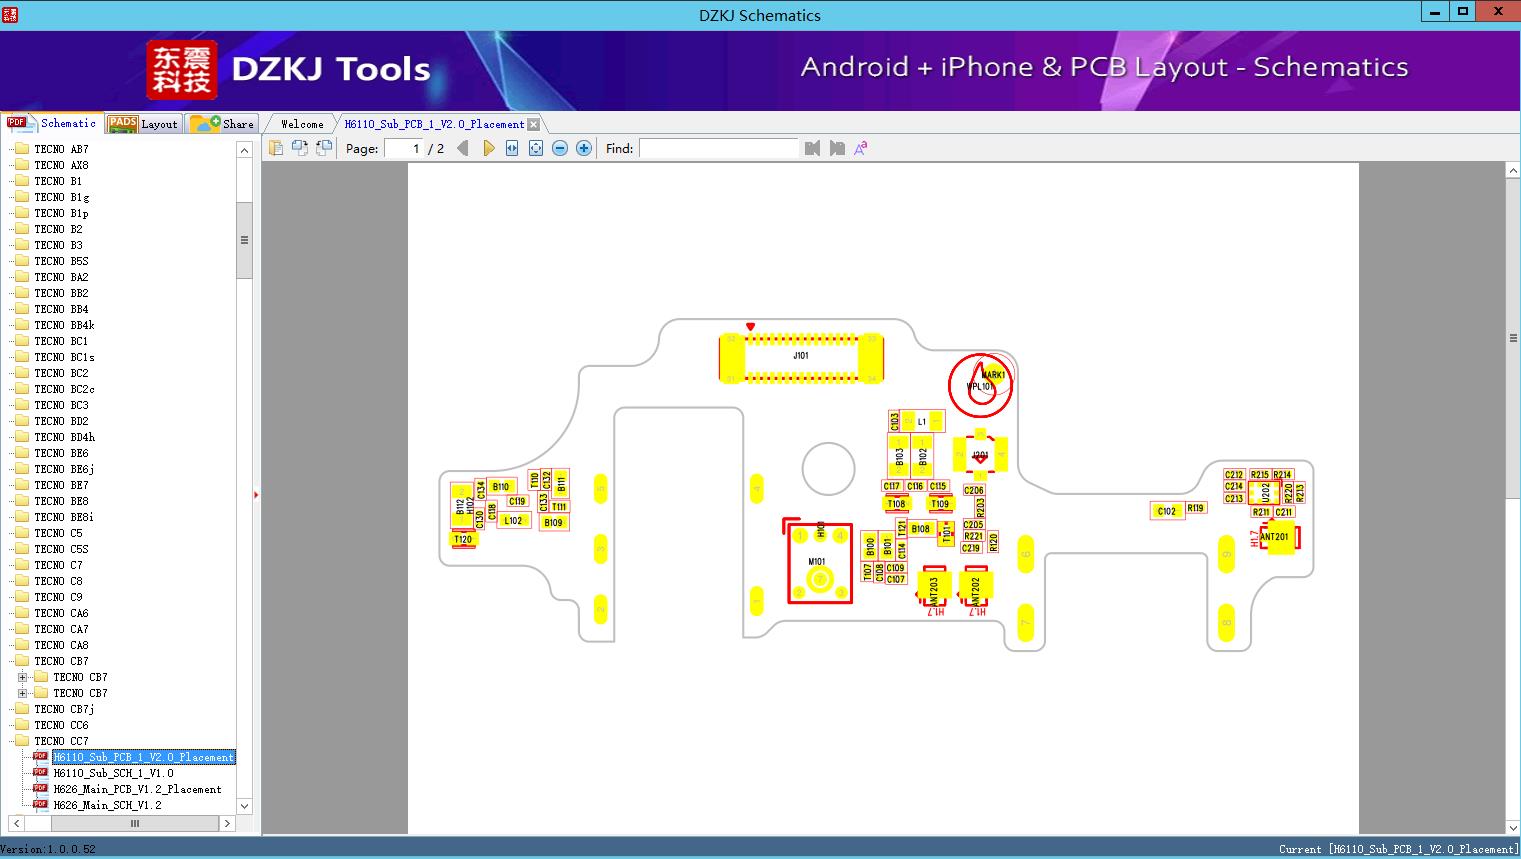Select the TECNO C5S folder
Viewport: 1521px width, 859px height.
click(x=61, y=549)
